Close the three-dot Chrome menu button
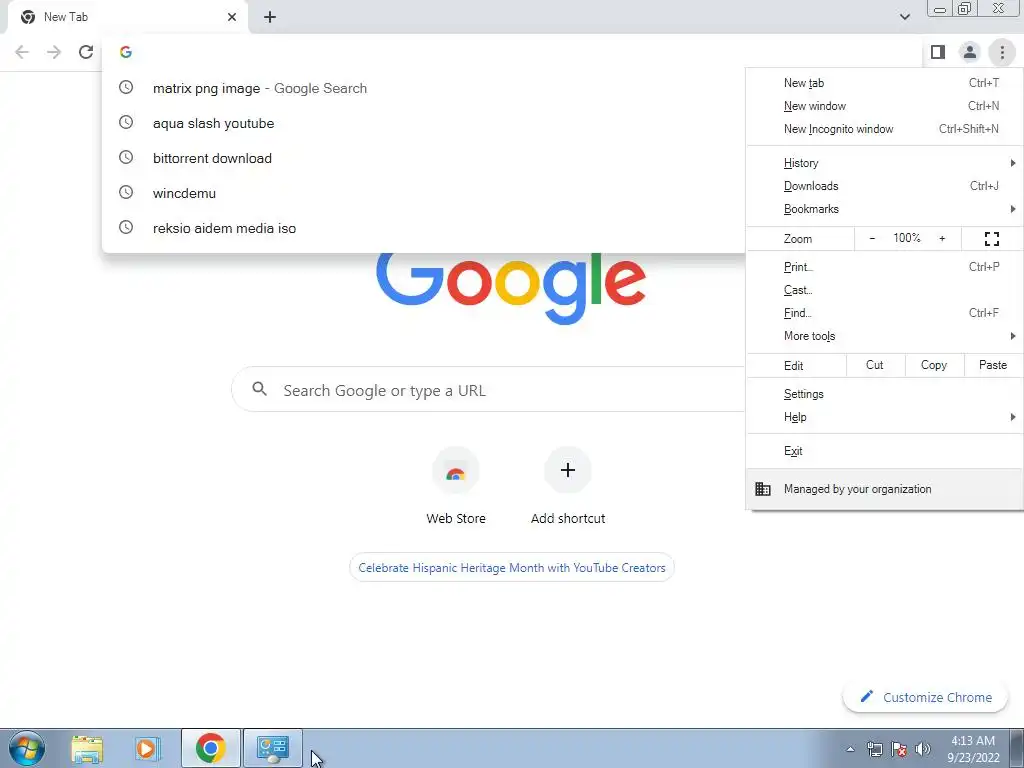 click(1002, 52)
